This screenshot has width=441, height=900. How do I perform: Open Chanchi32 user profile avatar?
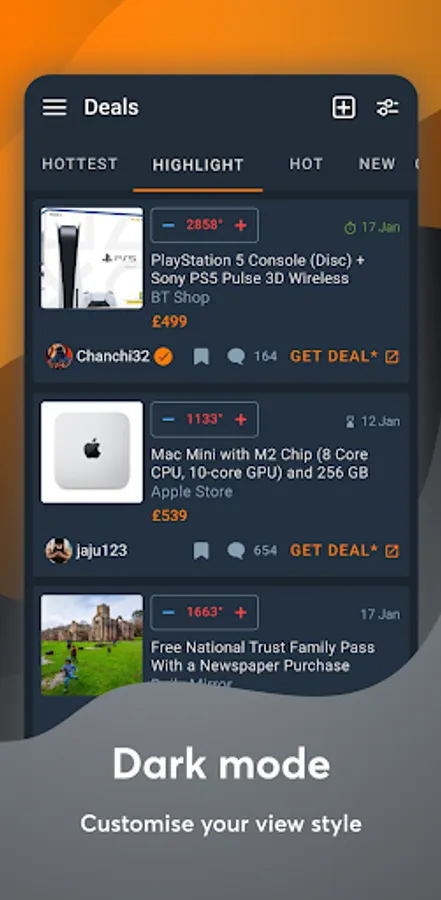point(59,356)
